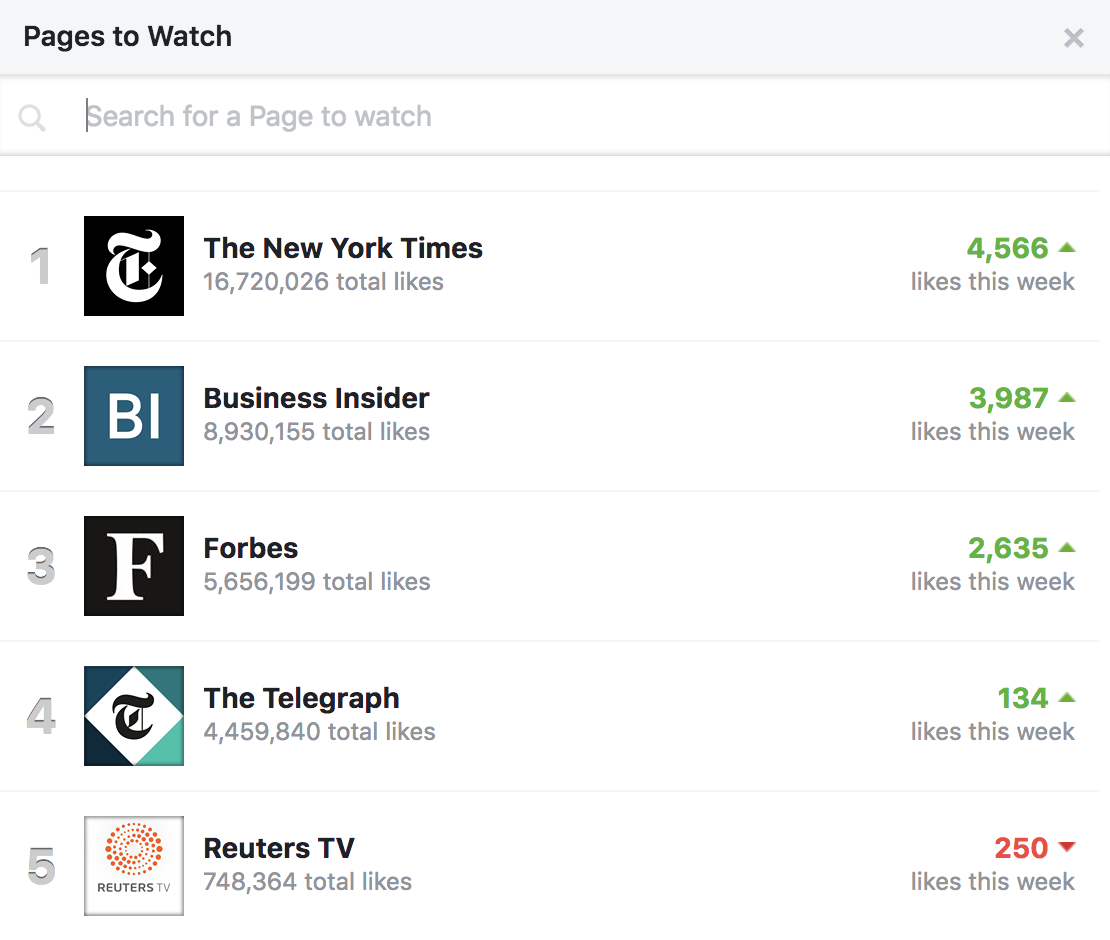This screenshot has width=1110, height=940.
Task: Click The New York Times logo icon
Action: [134, 266]
